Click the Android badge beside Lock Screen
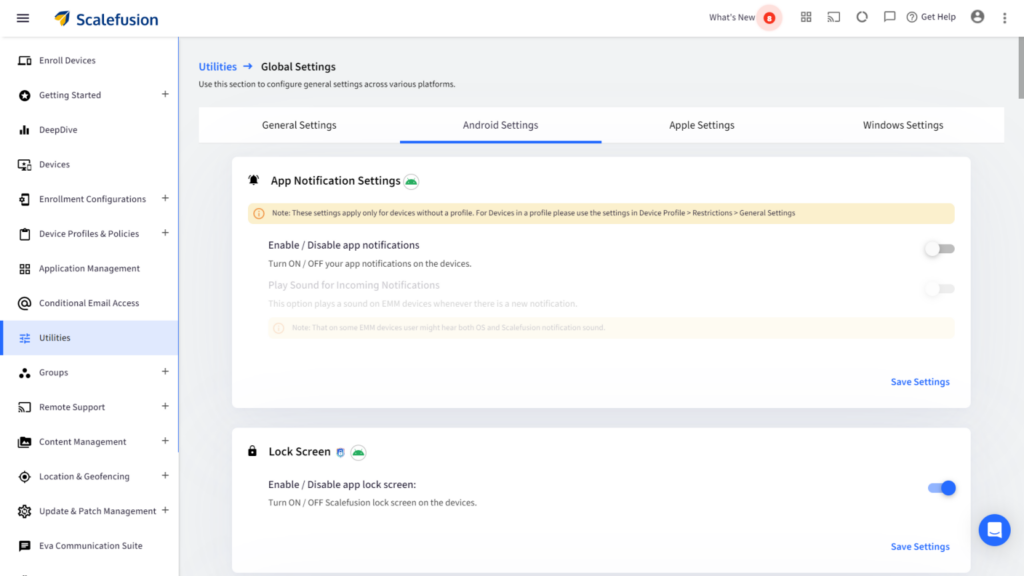 click(x=358, y=453)
